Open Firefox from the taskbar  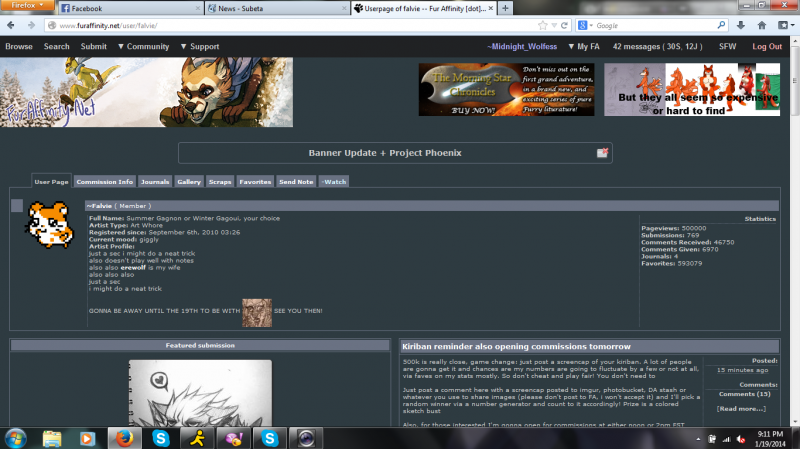pyautogui.click(x=124, y=437)
